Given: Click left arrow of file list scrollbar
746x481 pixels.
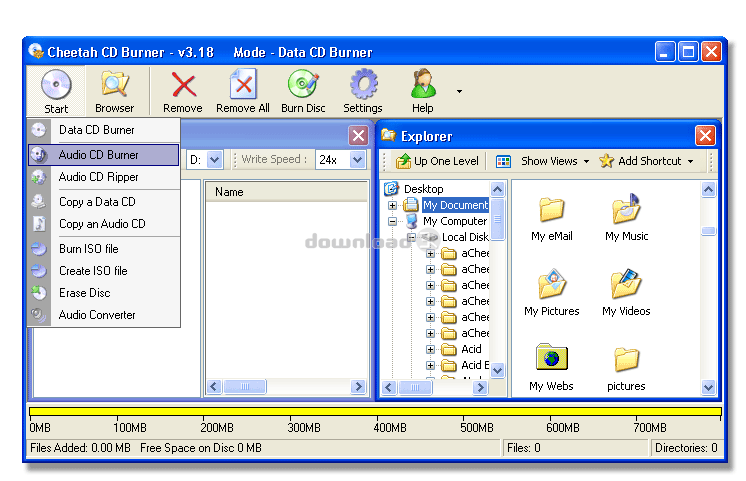Looking at the screenshot, I should tap(214, 386).
